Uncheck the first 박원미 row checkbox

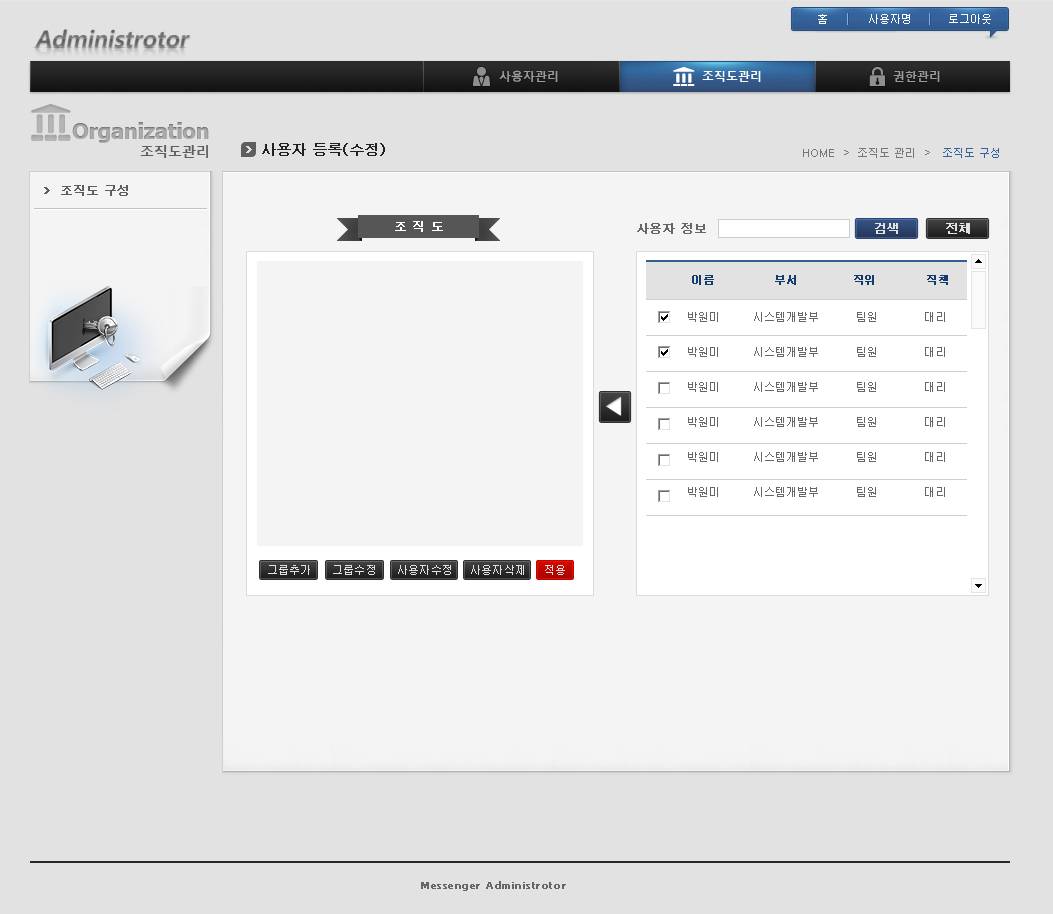point(664,317)
